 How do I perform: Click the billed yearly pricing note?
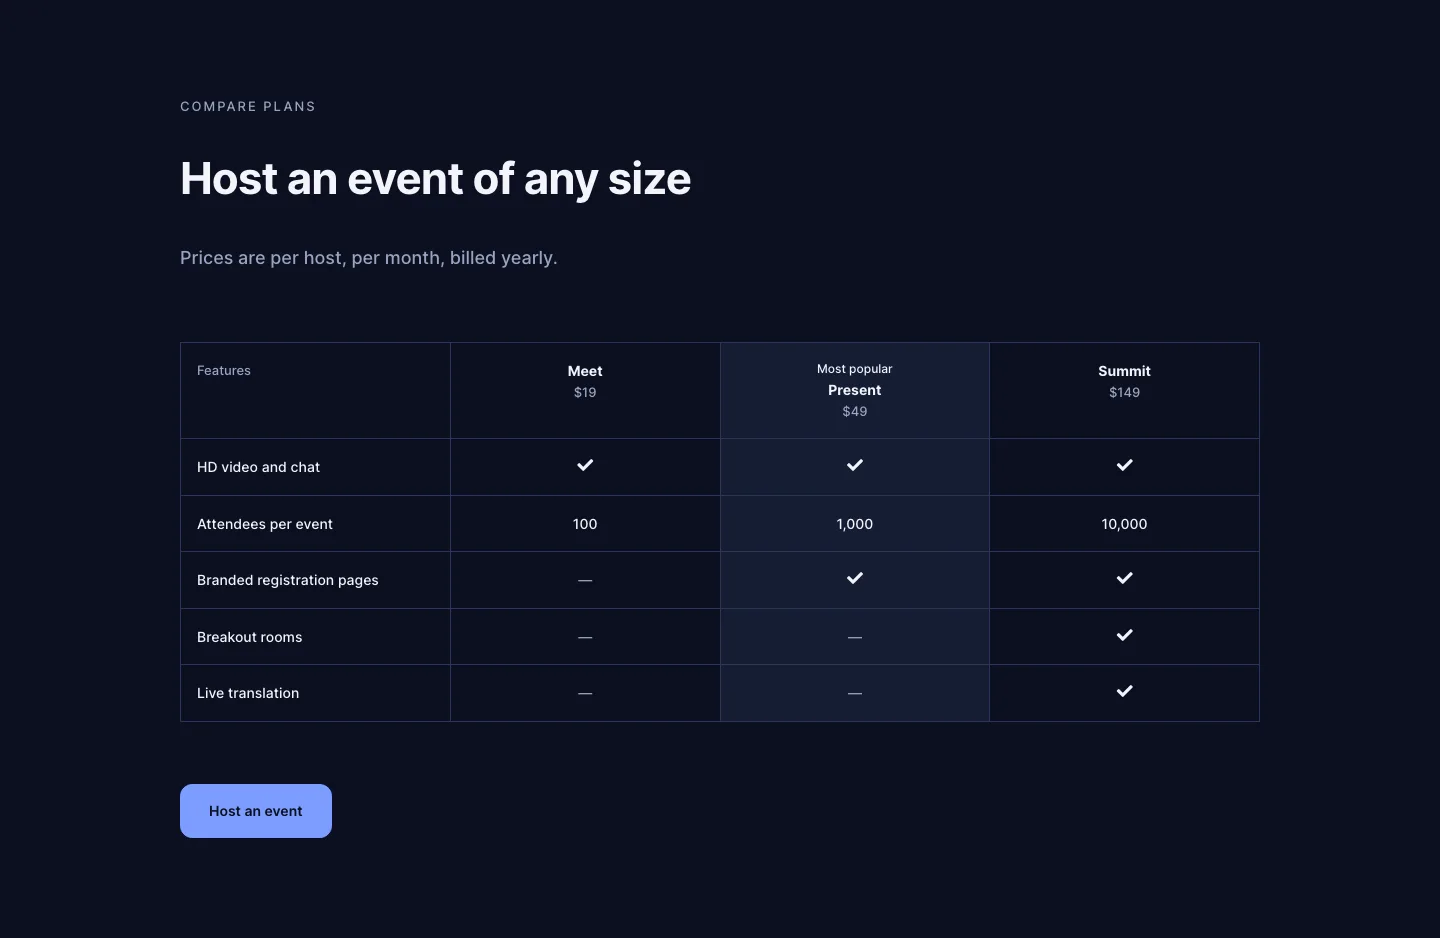(369, 258)
